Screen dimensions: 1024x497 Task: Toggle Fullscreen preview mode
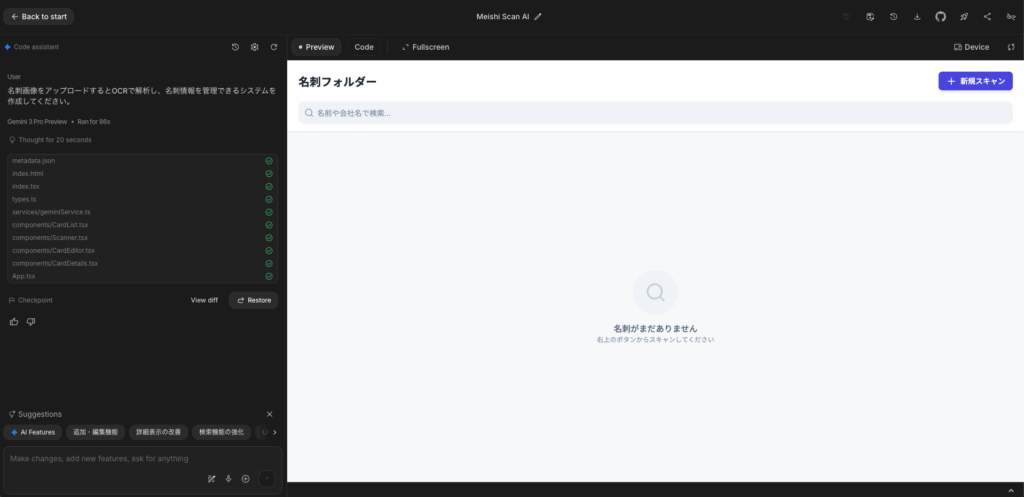point(425,47)
